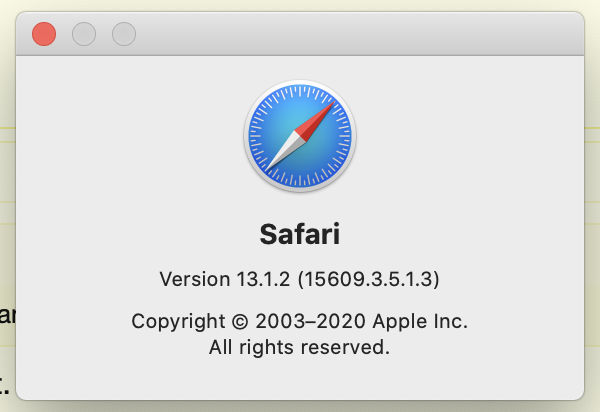Select the bold Safari app name
The image size is (600, 412).
click(x=300, y=234)
